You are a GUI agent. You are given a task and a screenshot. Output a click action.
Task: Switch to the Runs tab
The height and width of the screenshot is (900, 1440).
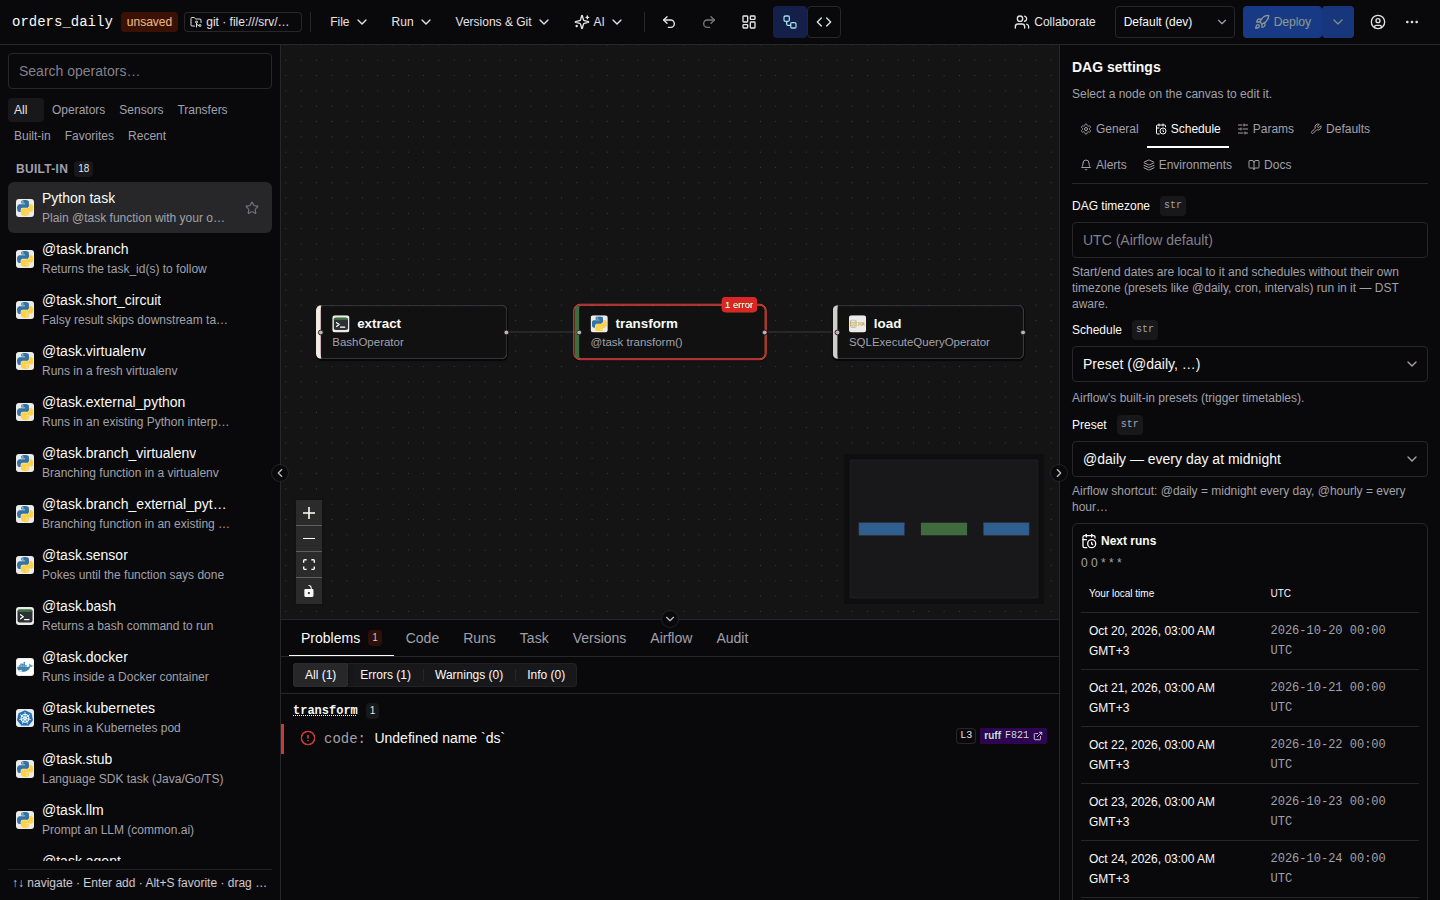click(479, 638)
